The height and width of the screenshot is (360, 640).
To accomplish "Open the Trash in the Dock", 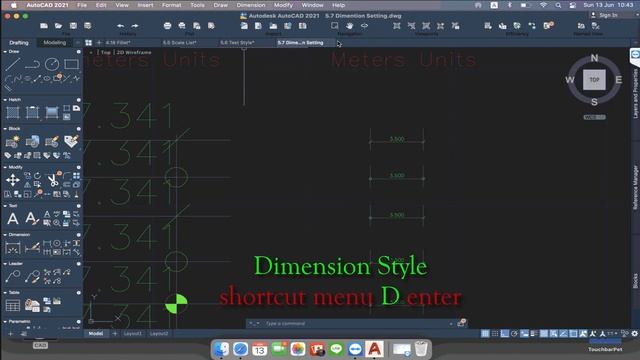I will point(421,349).
